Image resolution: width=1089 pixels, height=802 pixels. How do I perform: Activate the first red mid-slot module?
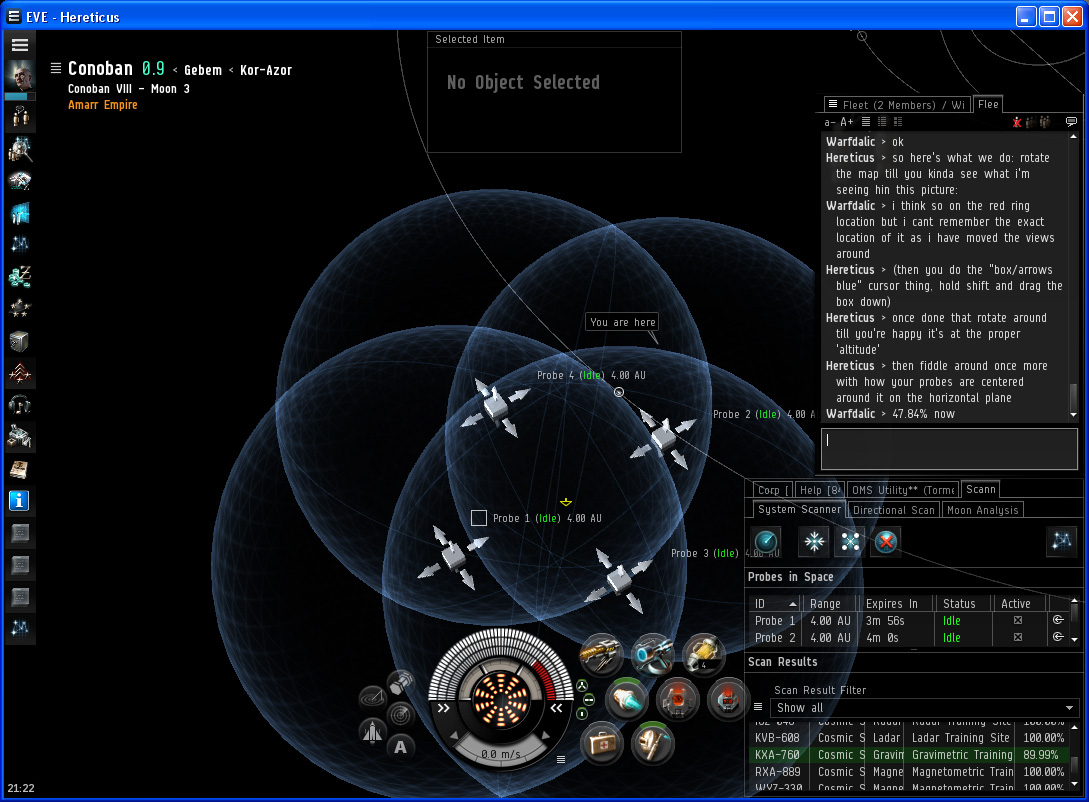tap(677, 699)
